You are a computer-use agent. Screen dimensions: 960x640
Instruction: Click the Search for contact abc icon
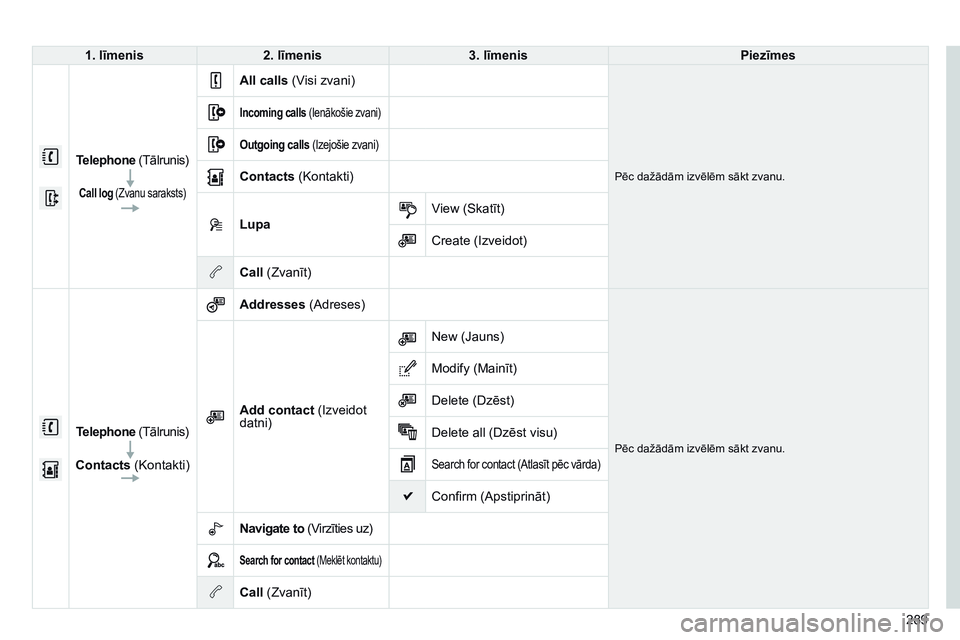[216, 560]
